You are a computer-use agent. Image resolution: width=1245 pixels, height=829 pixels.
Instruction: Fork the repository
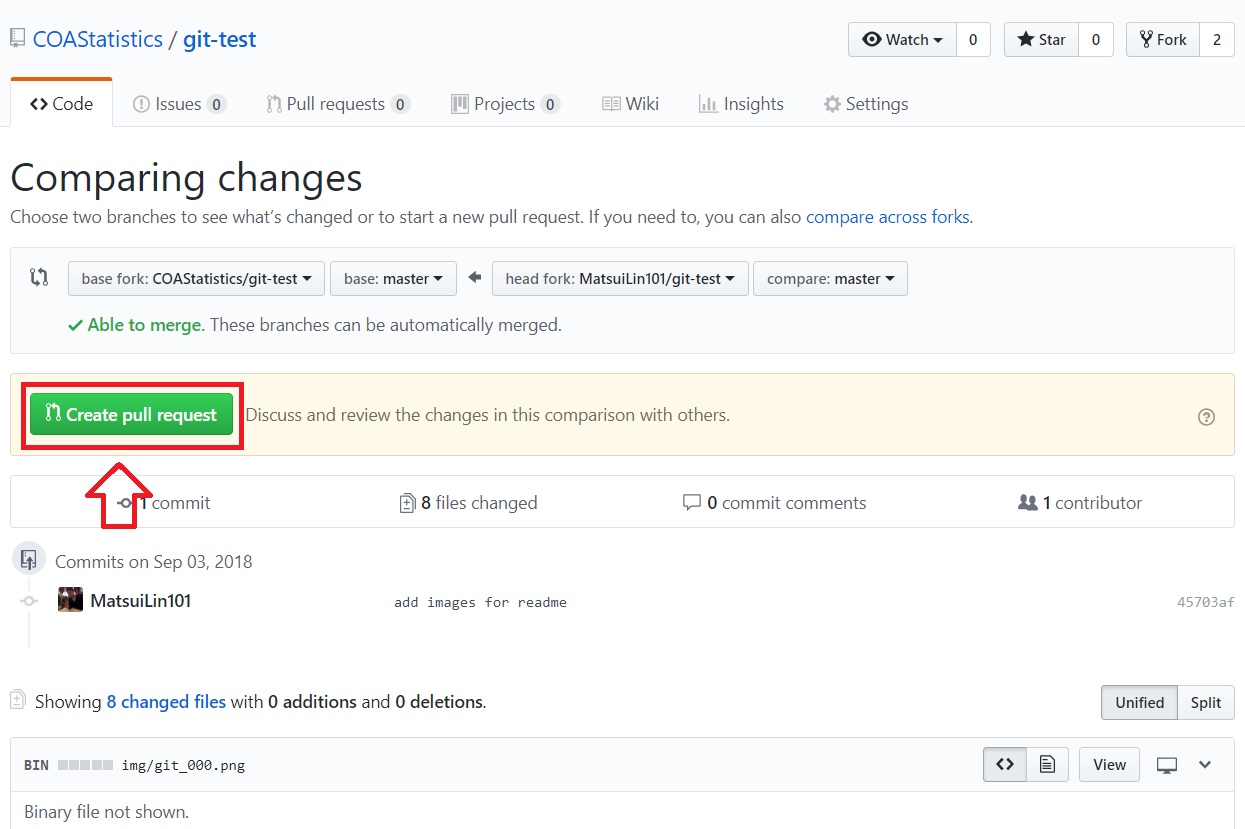1163,40
